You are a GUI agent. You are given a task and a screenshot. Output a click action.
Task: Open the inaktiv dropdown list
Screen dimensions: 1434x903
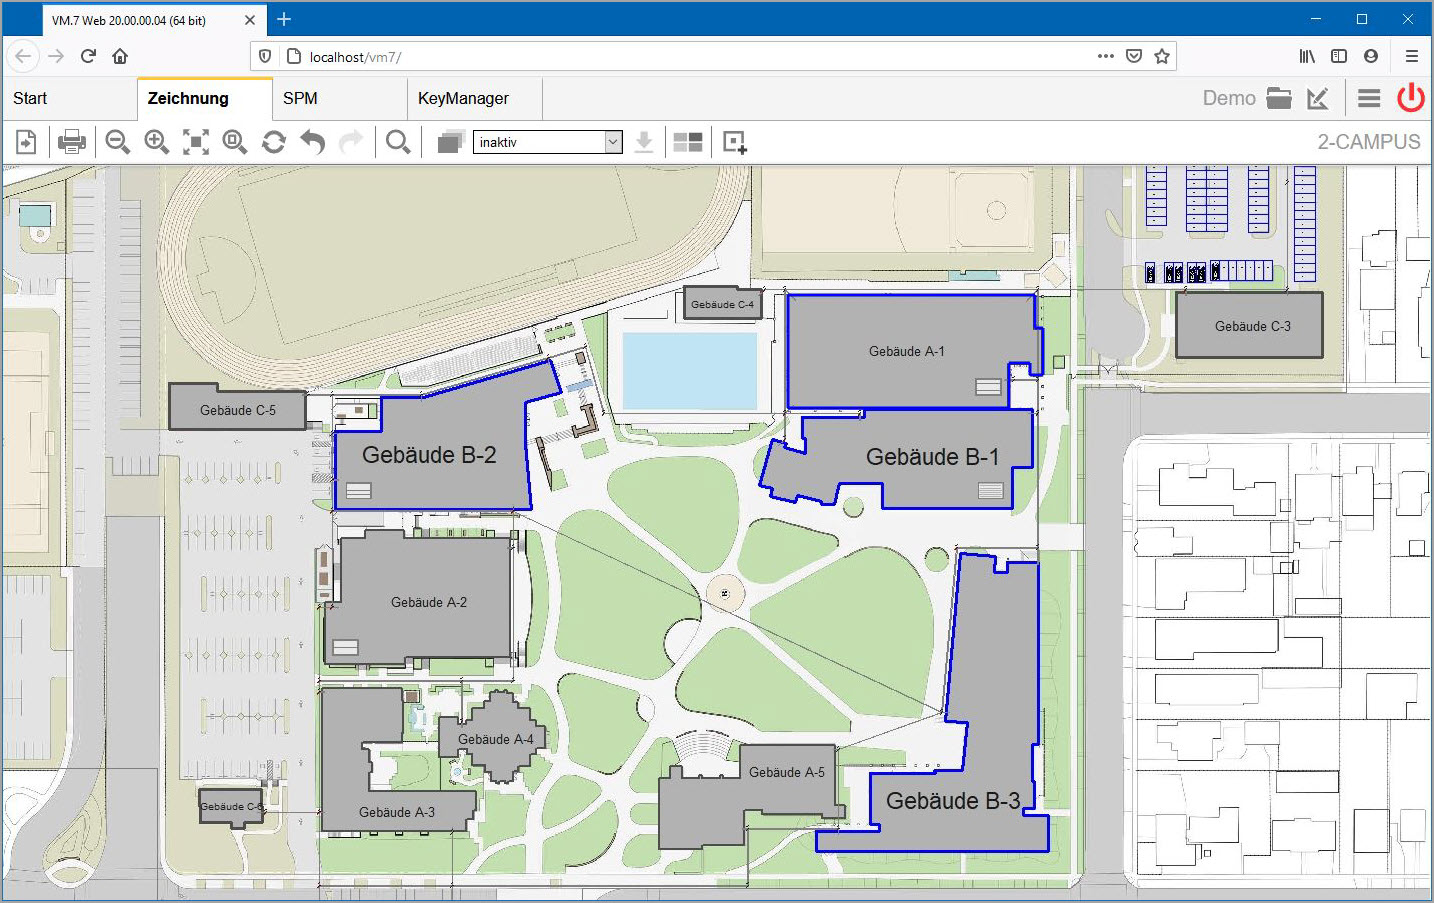click(x=547, y=142)
